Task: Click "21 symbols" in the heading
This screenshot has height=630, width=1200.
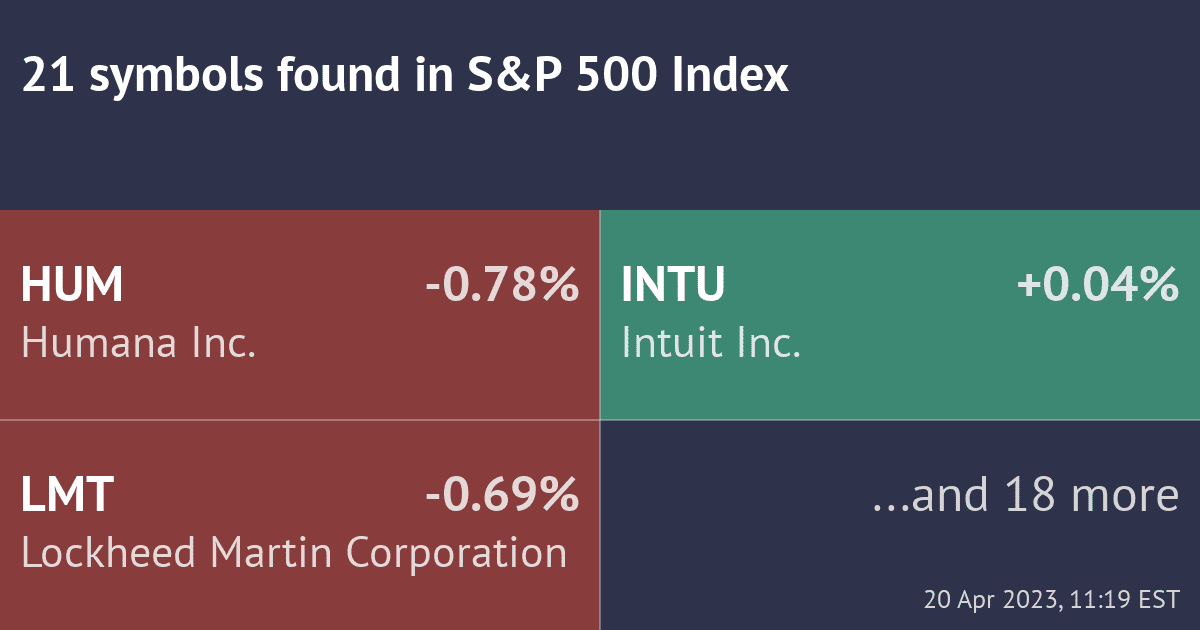Action: point(139,77)
